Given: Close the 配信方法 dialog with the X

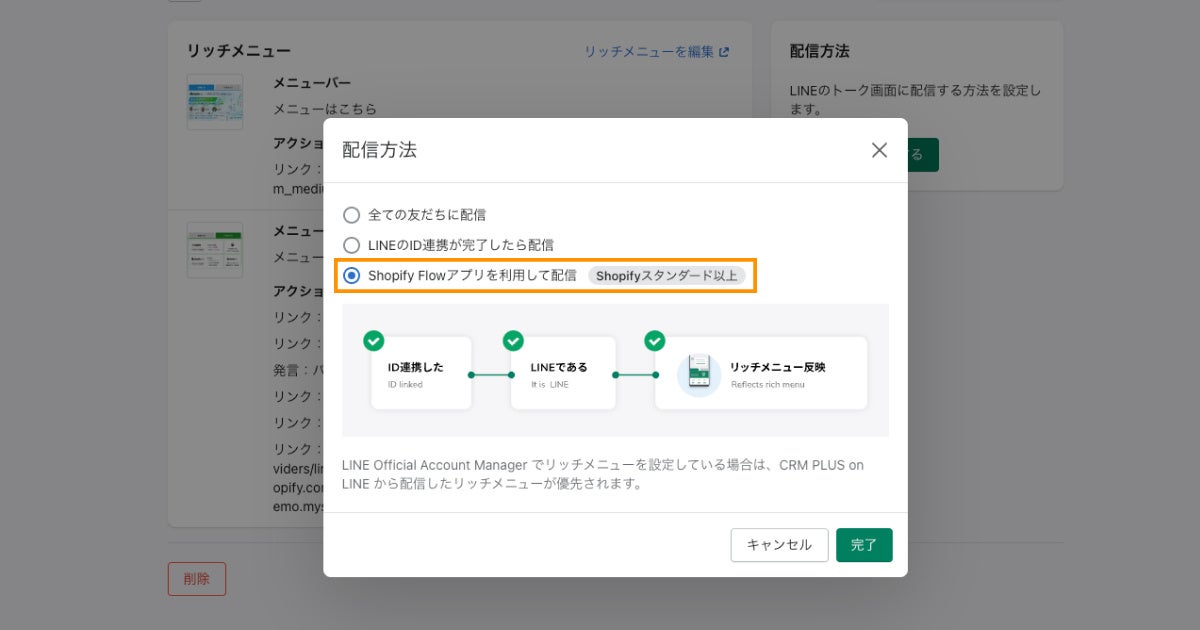Looking at the screenshot, I should 879,150.
